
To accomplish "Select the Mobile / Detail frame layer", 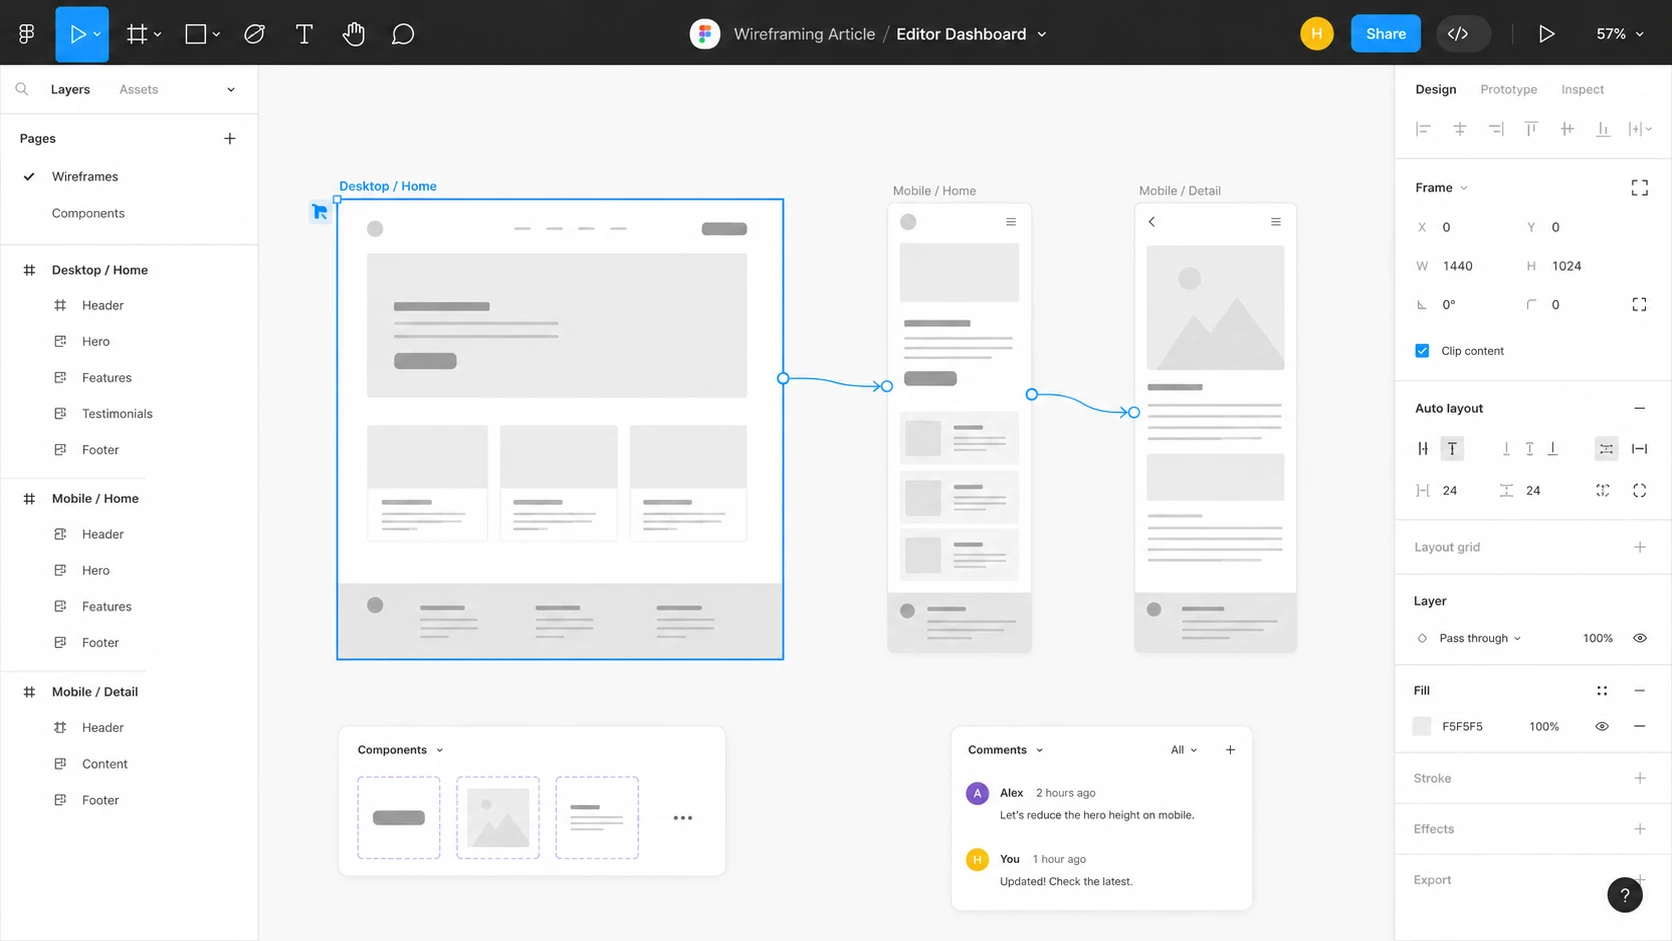I will [x=95, y=692].
